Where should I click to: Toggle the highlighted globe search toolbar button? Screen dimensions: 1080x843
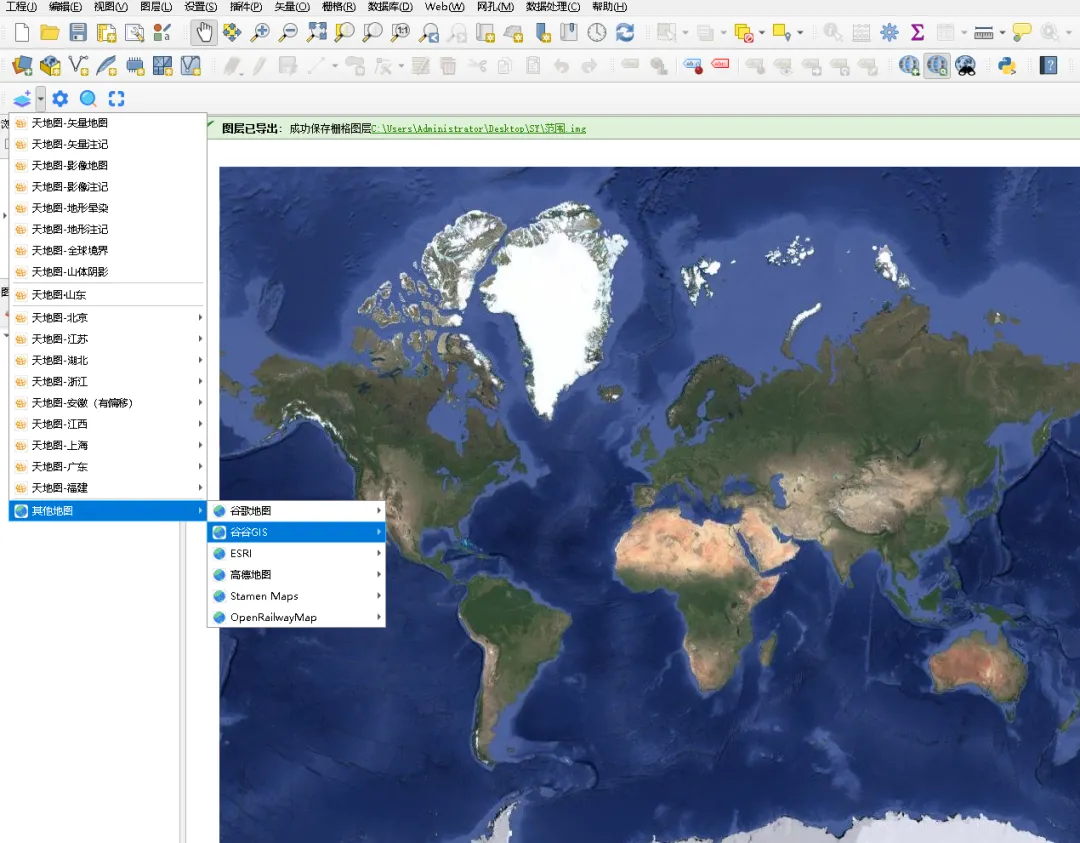coord(937,66)
